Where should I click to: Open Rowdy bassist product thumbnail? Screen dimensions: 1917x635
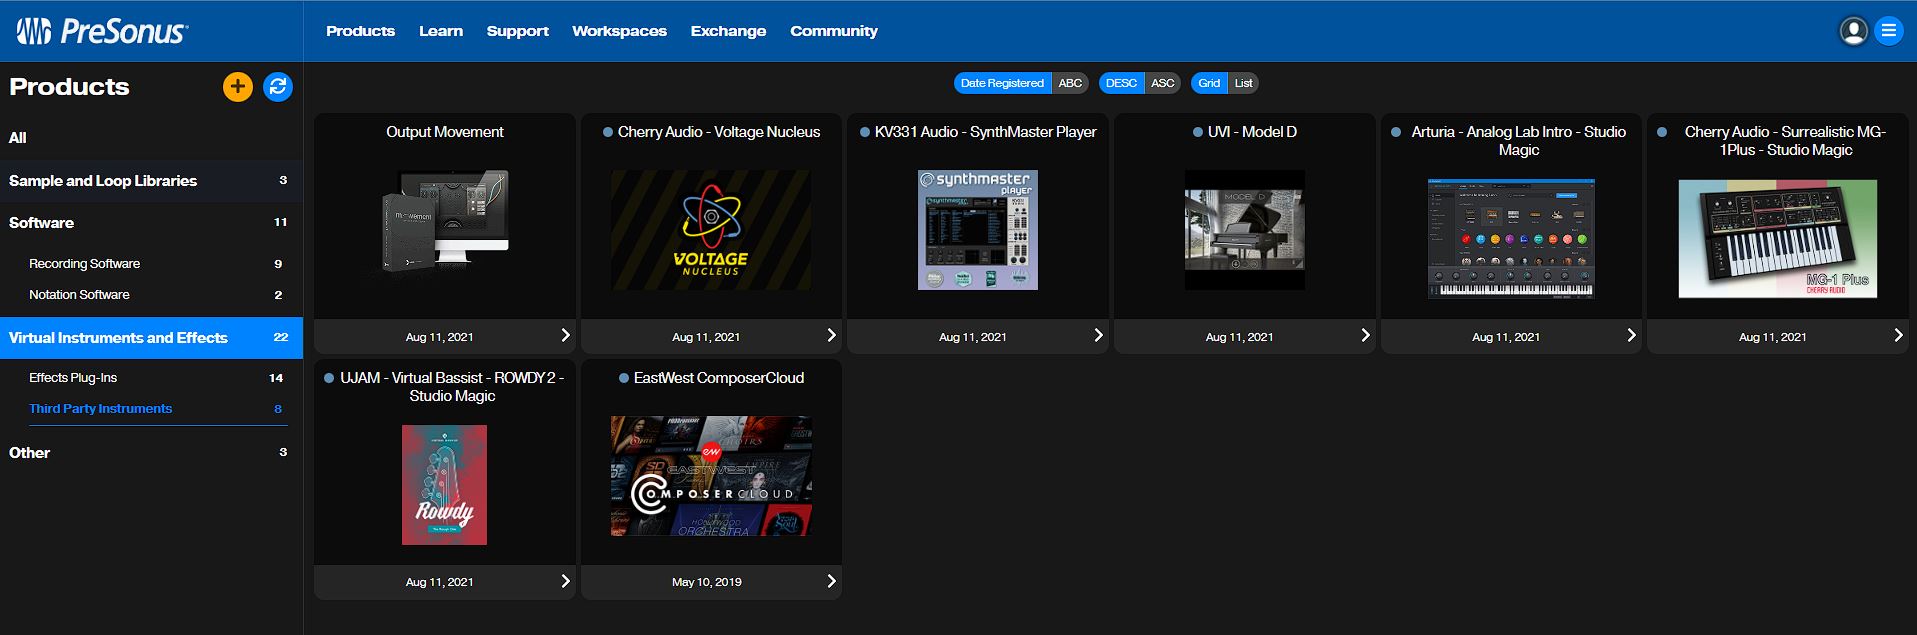click(x=445, y=485)
